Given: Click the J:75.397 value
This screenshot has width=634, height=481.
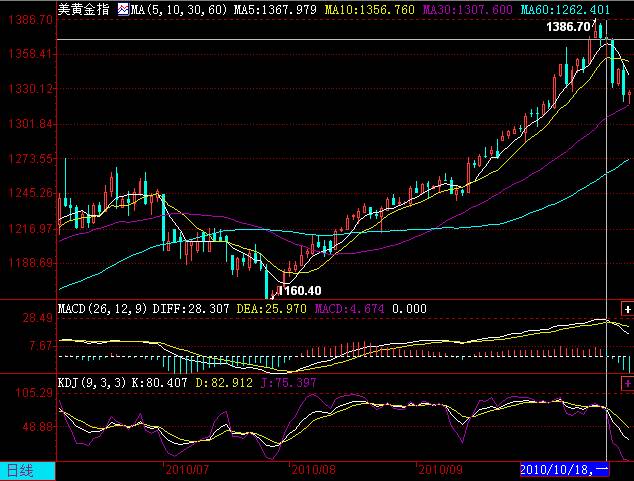Looking at the screenshot, I should pyautogui.click(x=288, y=382).
